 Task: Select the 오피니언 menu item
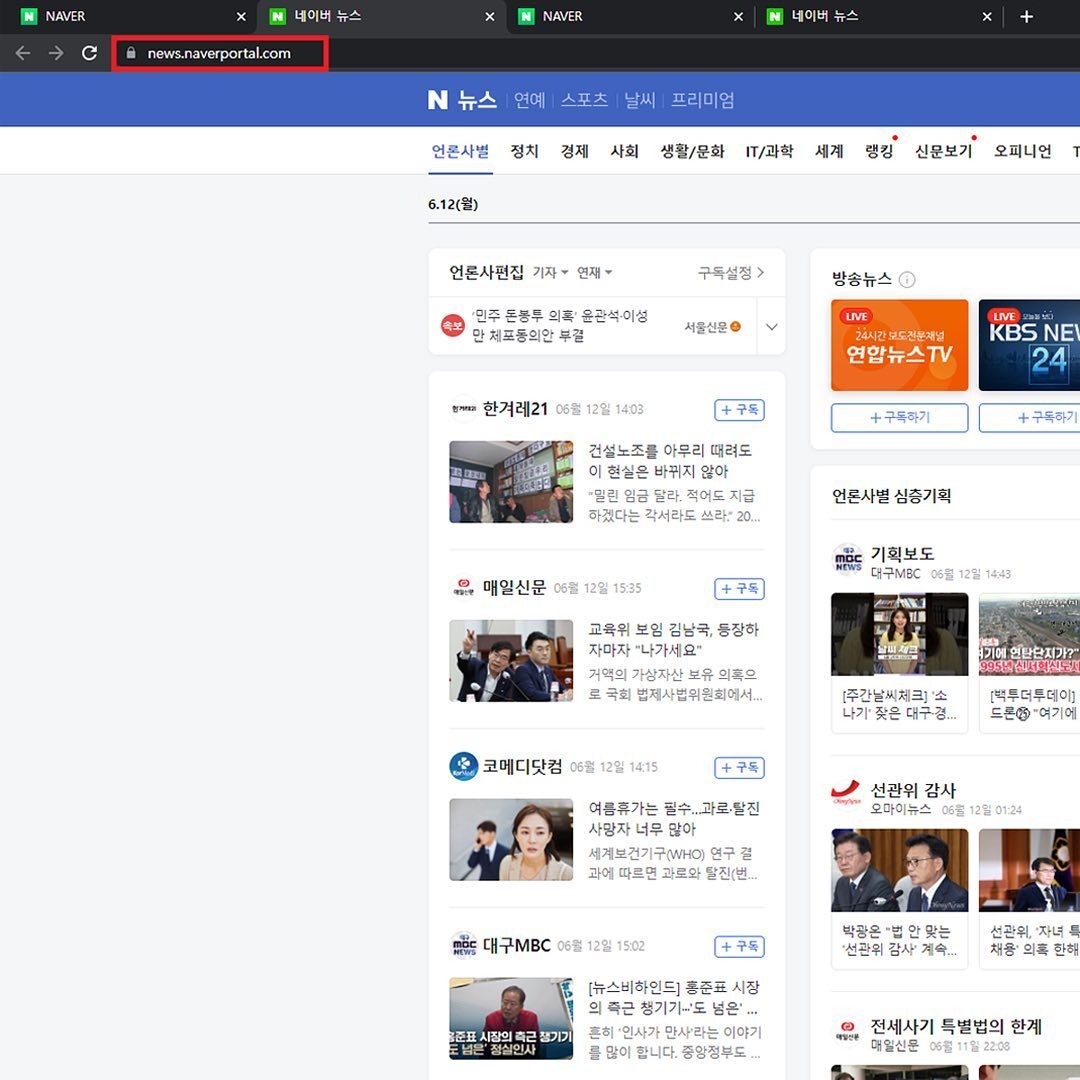(1022, 151)
